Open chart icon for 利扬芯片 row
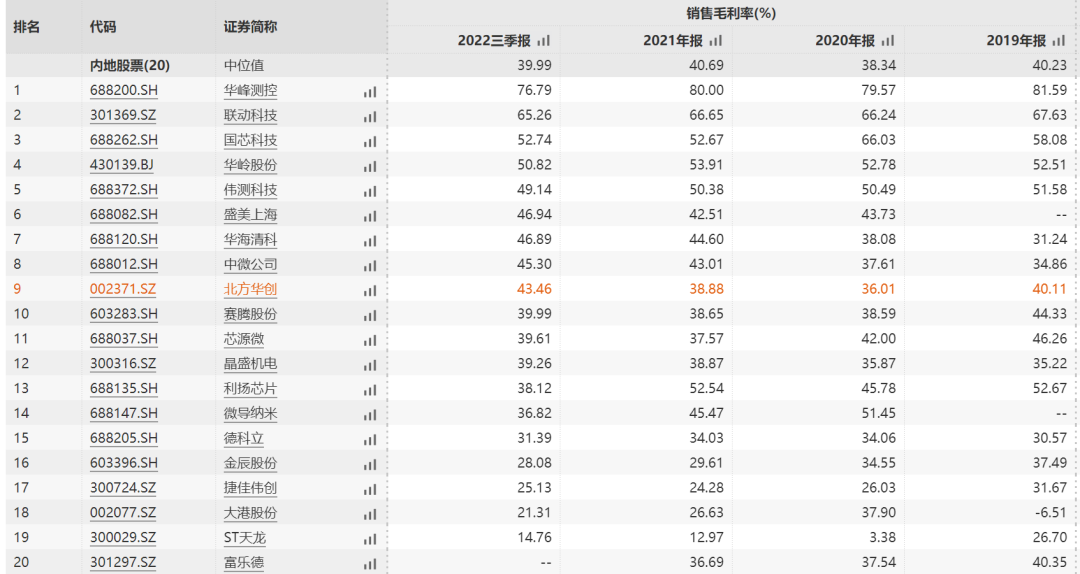 pyautogui.click(x=370, y=389)
